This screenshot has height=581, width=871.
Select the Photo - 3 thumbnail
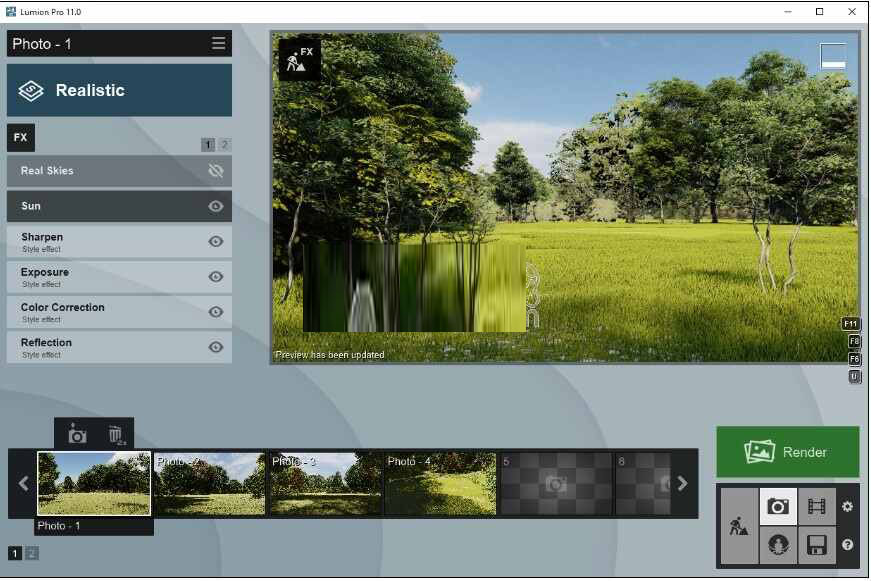(325, 484)
